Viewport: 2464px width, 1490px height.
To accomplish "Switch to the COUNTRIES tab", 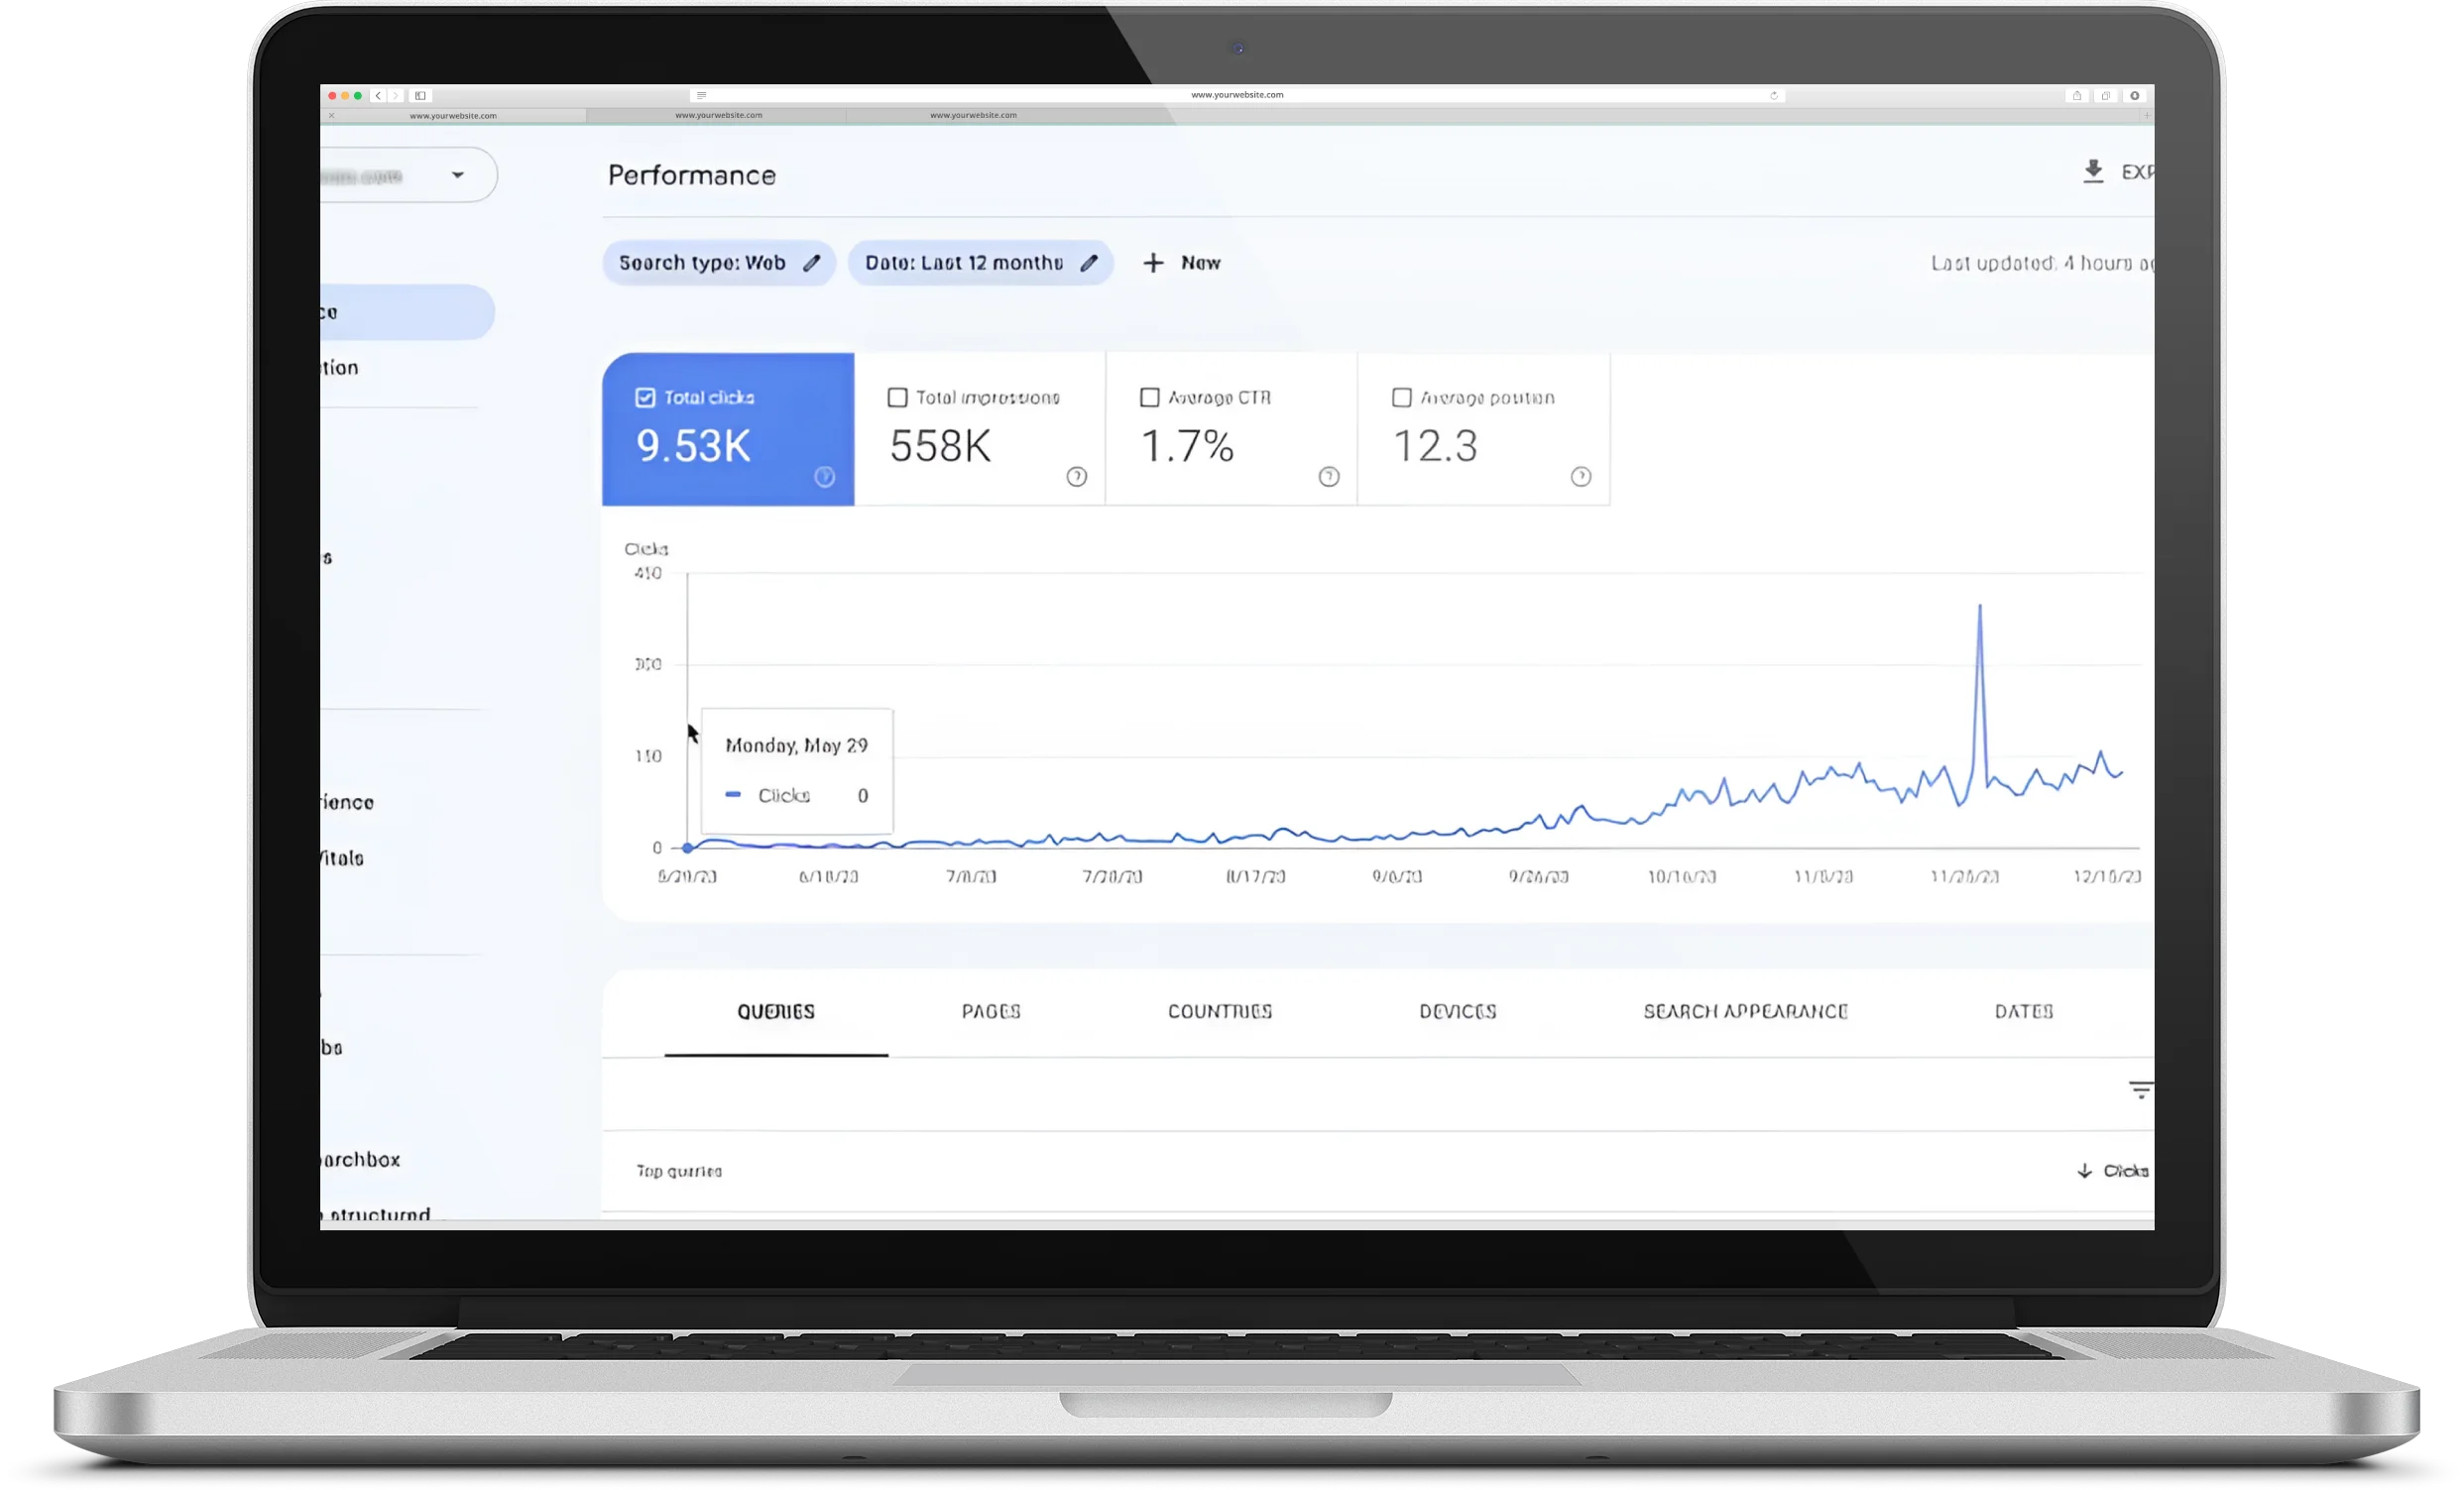I will coord(1220,1012).
